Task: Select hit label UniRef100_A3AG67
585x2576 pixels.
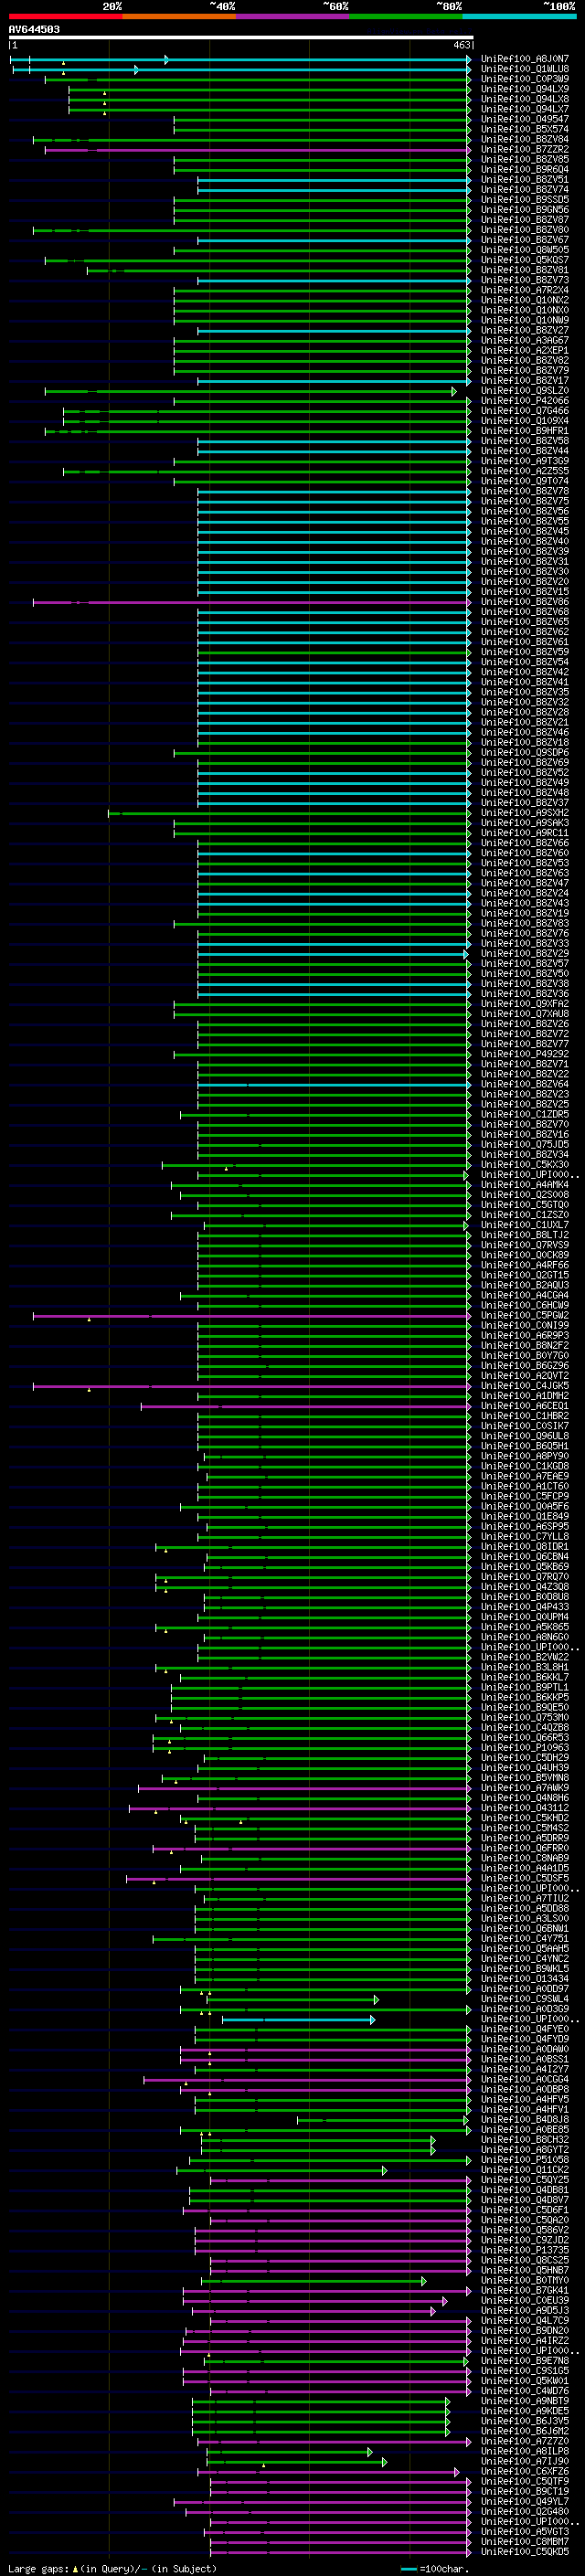Action: 525,340
